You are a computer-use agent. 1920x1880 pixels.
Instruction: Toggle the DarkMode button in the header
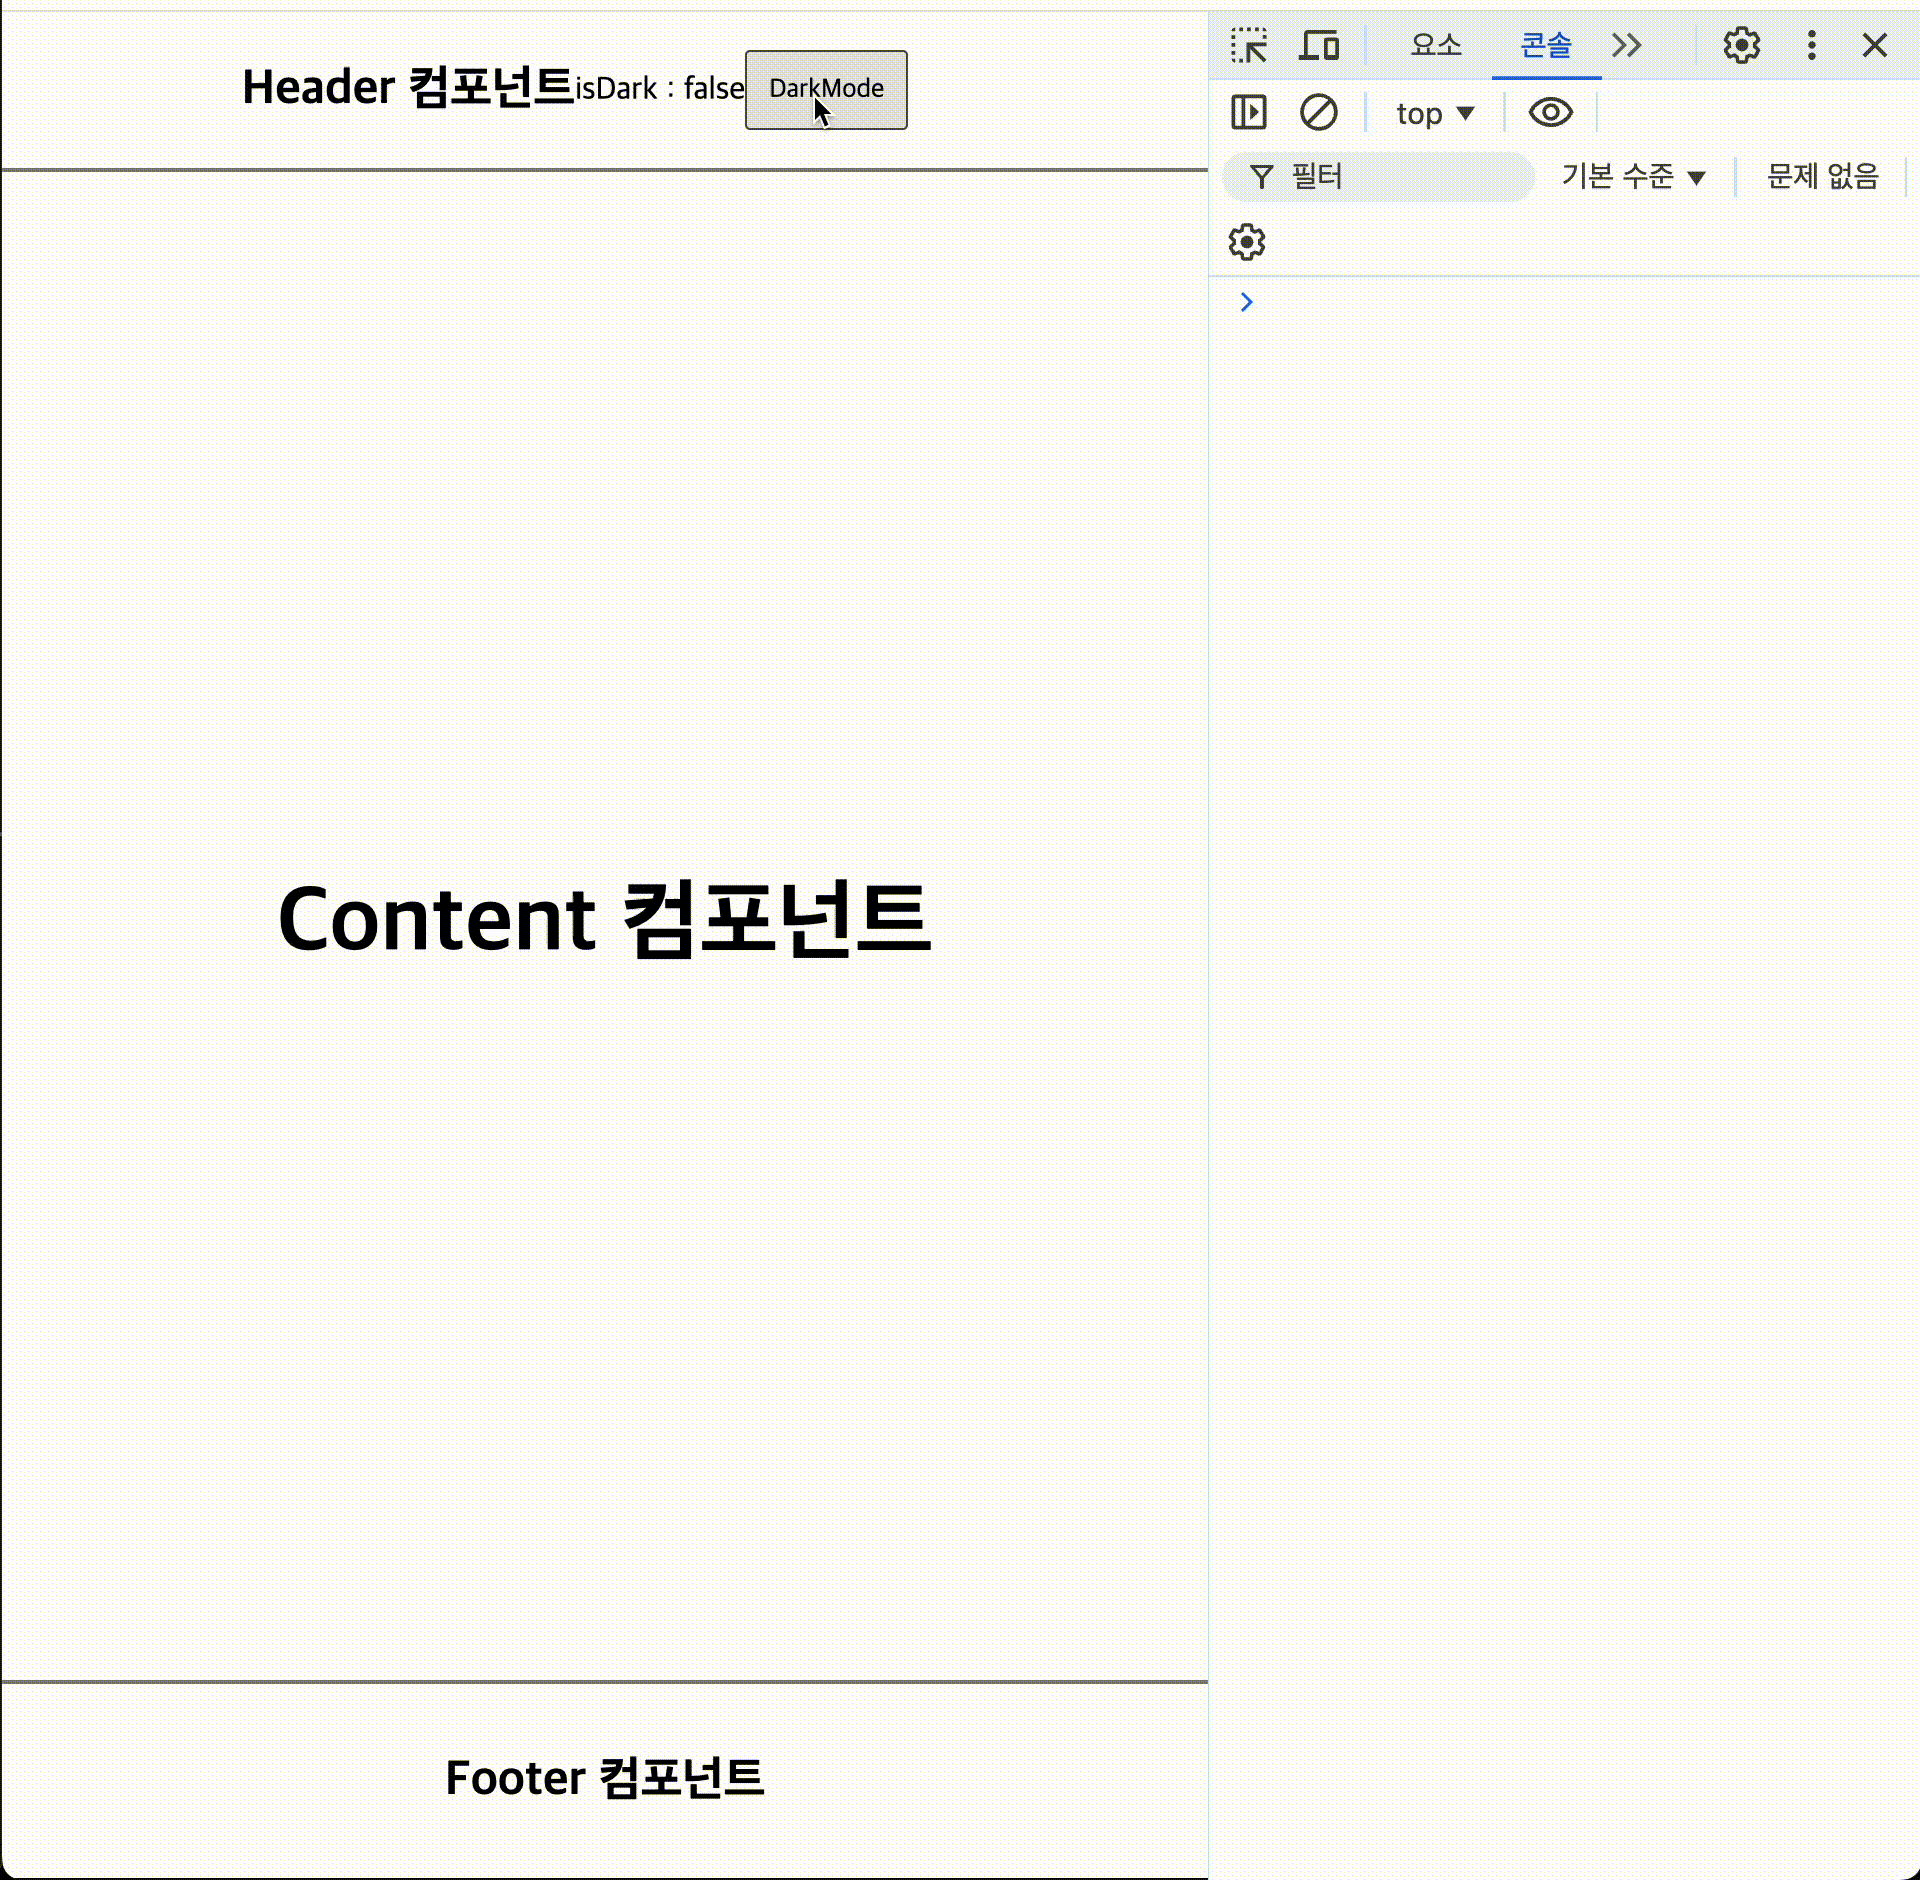[826, 90]
